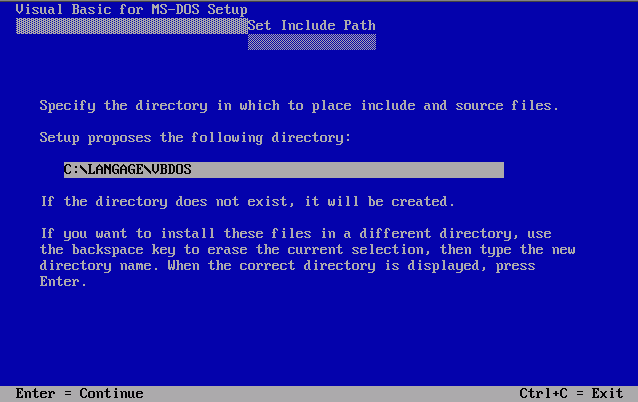Click the shaded bar under Setup title
638x402 pixels.
[x=131, y=26]
